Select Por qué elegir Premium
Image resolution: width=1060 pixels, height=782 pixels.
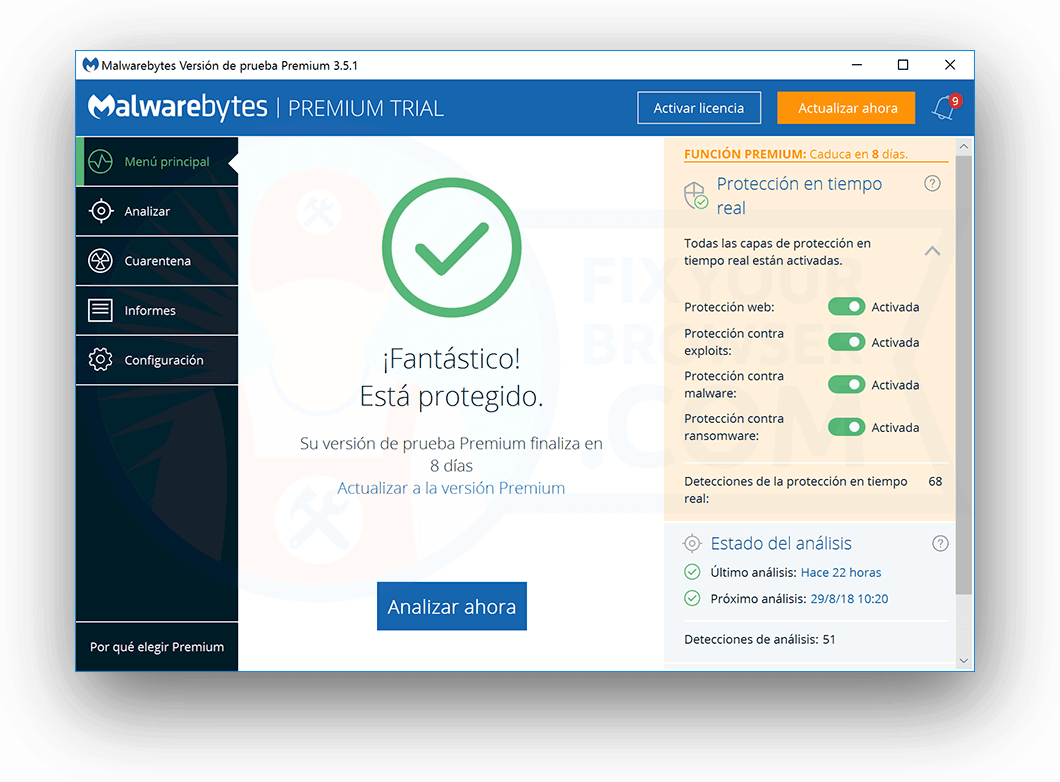[157, 647]
